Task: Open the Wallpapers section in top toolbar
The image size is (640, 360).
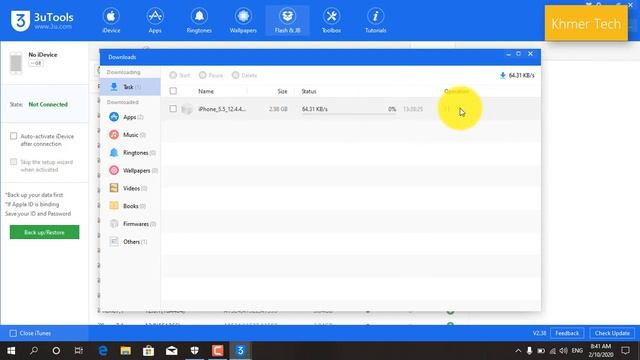Action: click(x=243, y=21)
